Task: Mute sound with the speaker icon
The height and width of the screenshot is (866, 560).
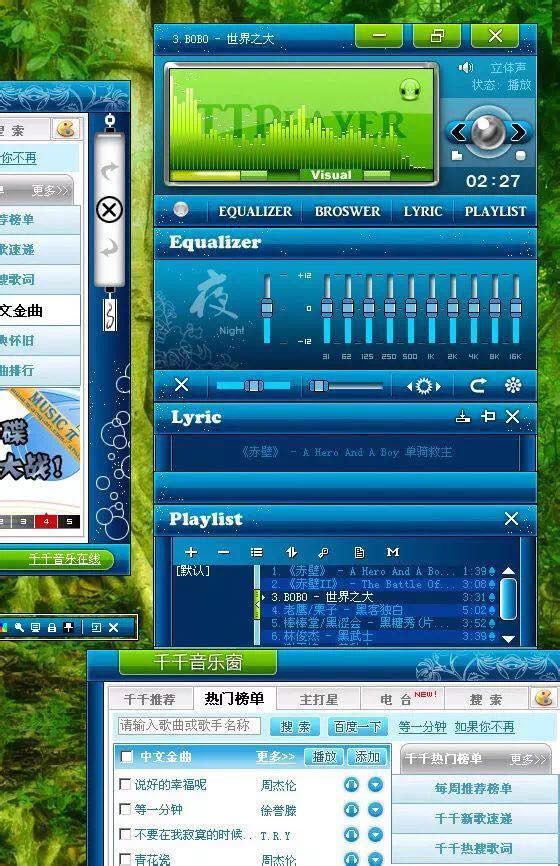Action: (x=465, y=67)
